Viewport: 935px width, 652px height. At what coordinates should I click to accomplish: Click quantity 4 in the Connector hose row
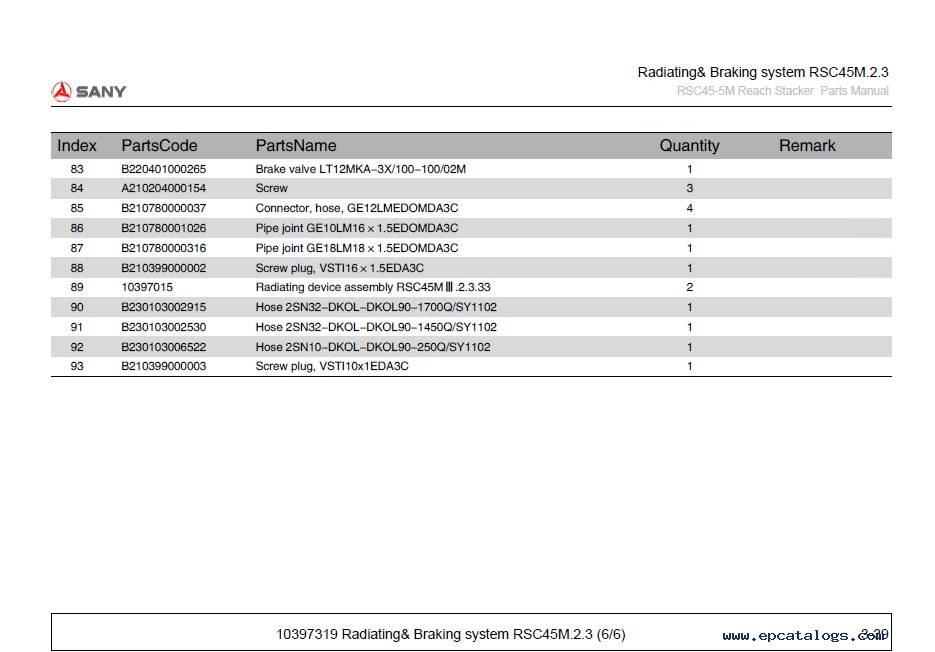[689, 208]
